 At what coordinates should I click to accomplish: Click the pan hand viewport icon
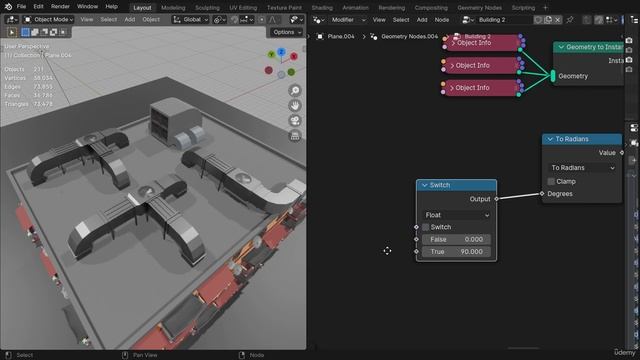(295, 106)
